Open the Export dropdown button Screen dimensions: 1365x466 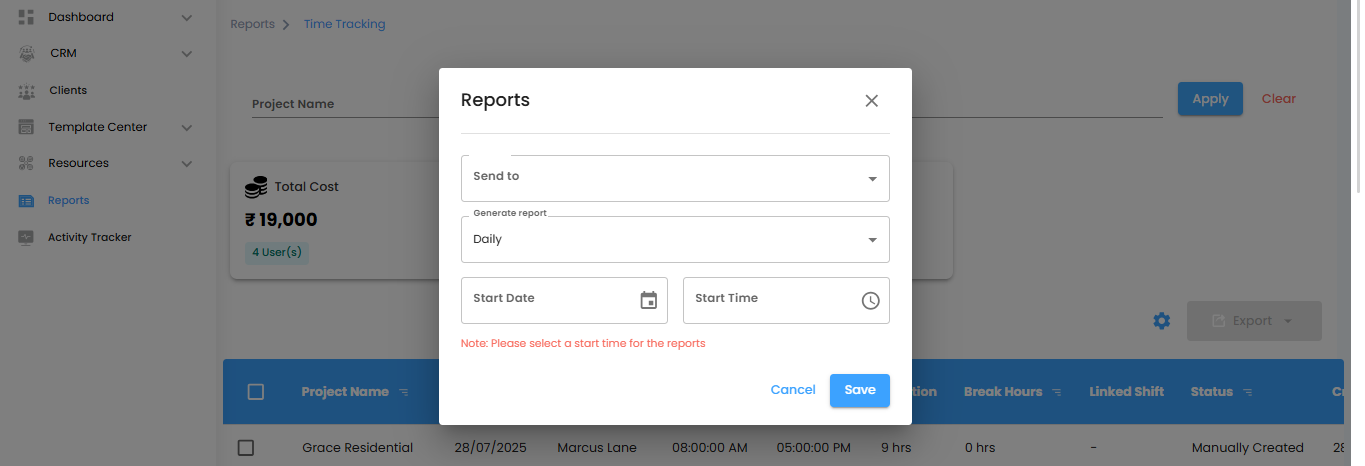1254,321
